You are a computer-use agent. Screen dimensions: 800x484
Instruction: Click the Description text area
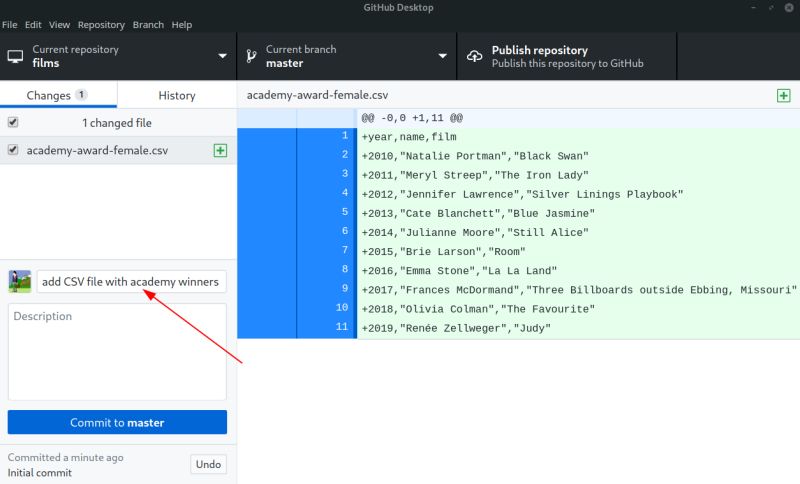[x=117, y=352]
